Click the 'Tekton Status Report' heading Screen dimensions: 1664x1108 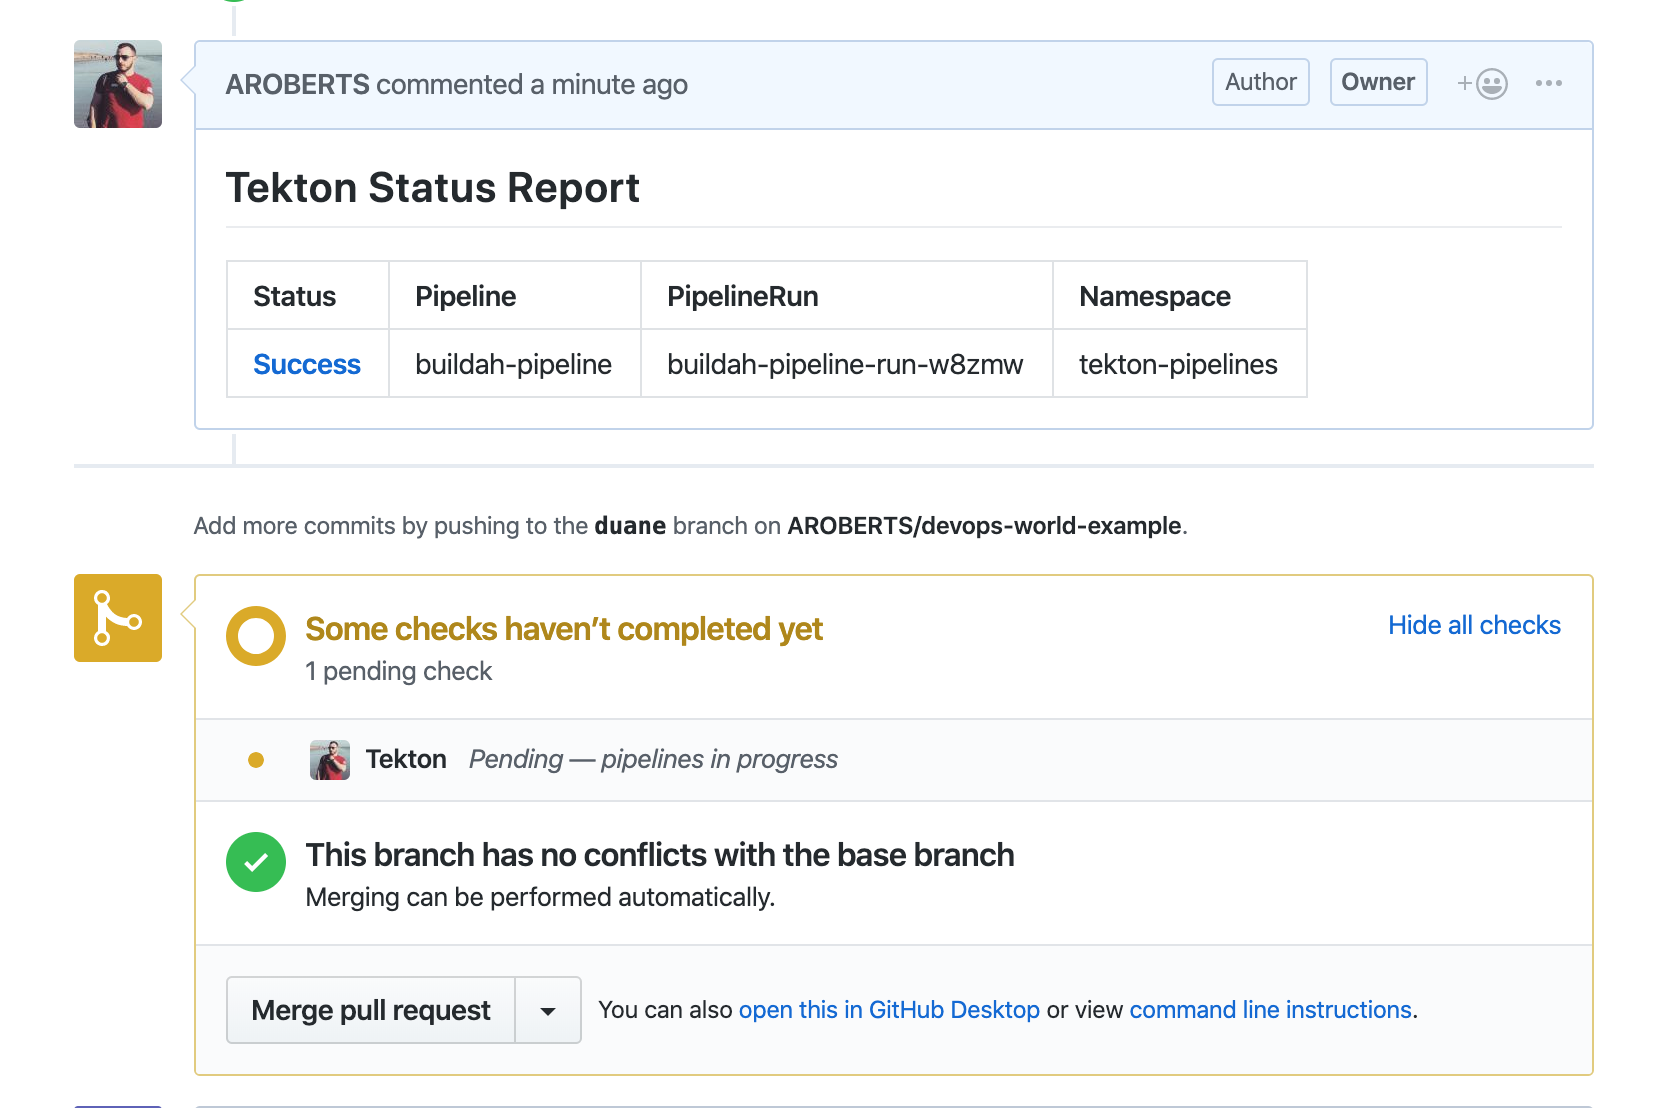[433, 188]
